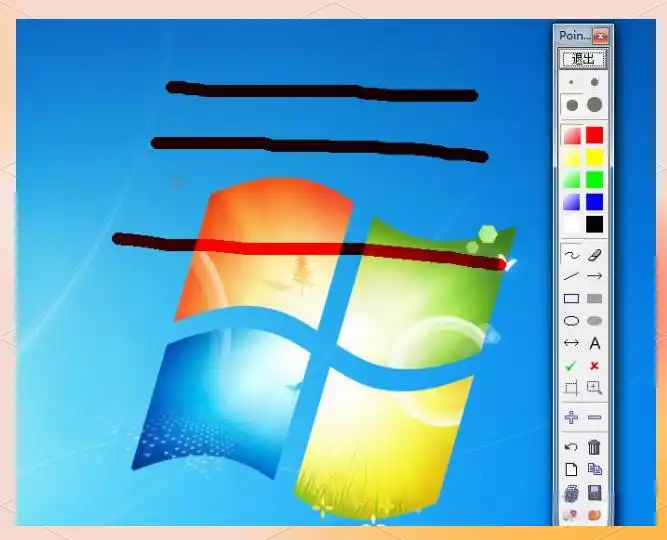Viewport: 667px width, 540px height.
Task: Select the arrow tool
Action: [x=595, y=276]
